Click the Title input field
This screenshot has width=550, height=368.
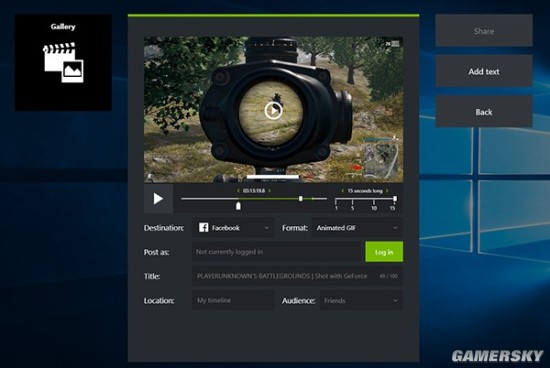point(297,276)
